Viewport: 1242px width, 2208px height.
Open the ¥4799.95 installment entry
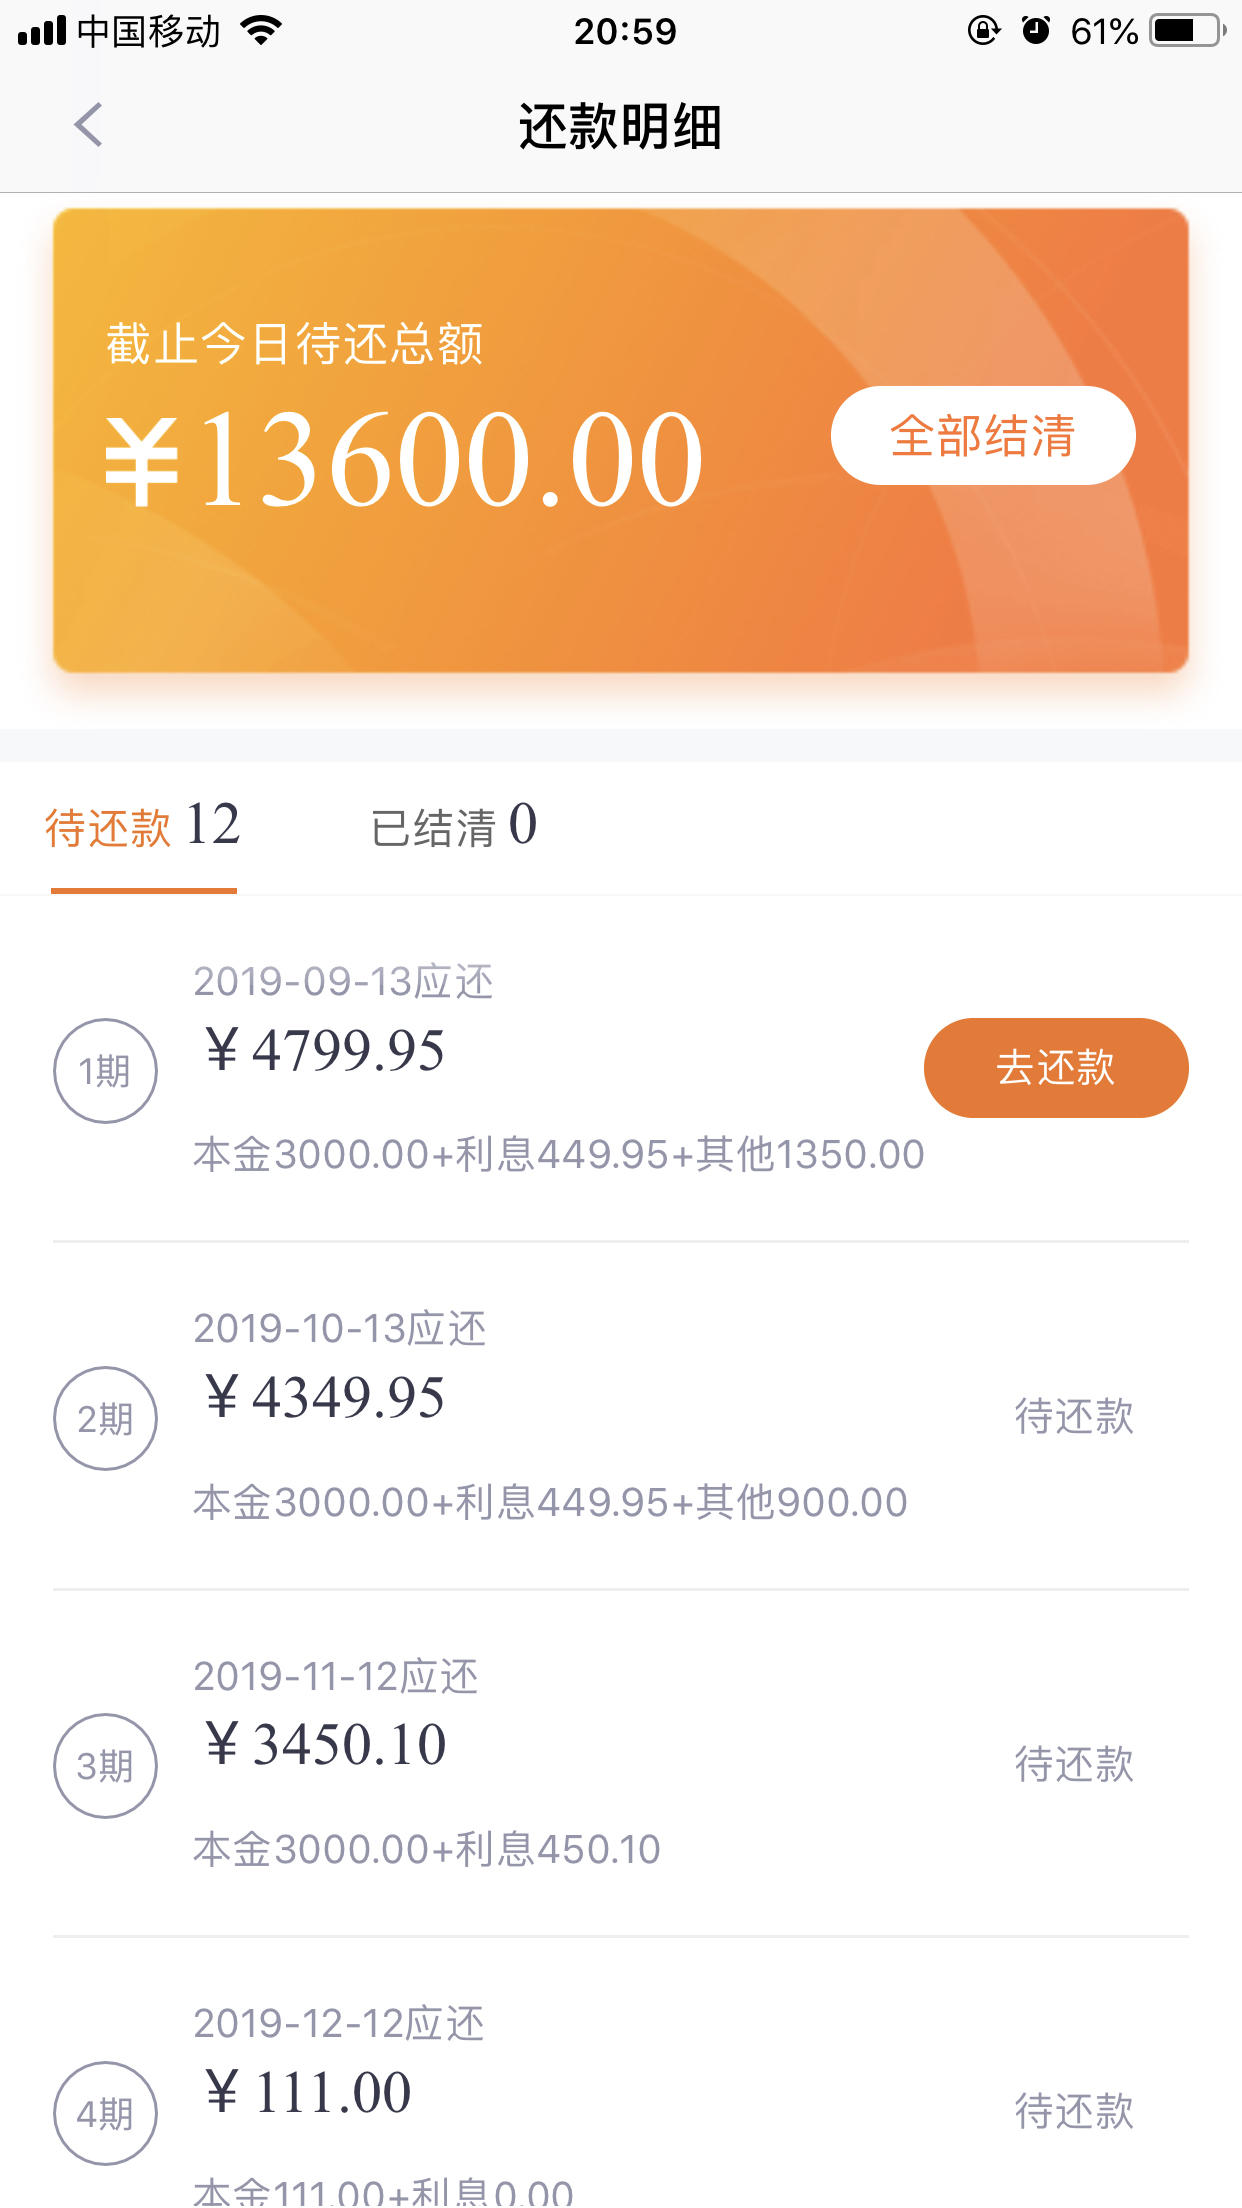pos(620,1068)
